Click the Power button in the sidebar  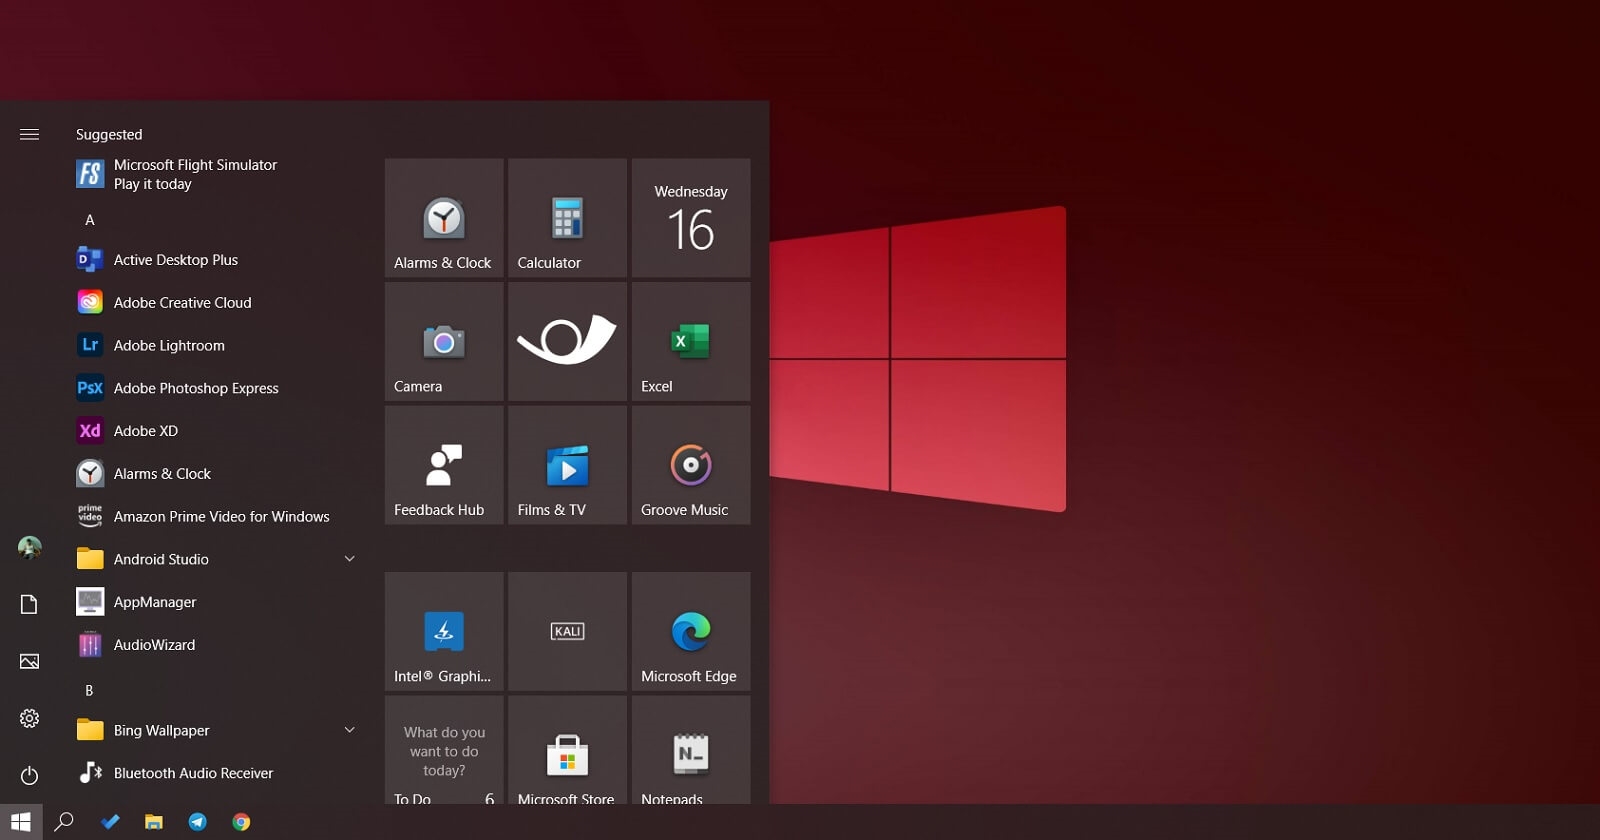click(x=30, y=775)
